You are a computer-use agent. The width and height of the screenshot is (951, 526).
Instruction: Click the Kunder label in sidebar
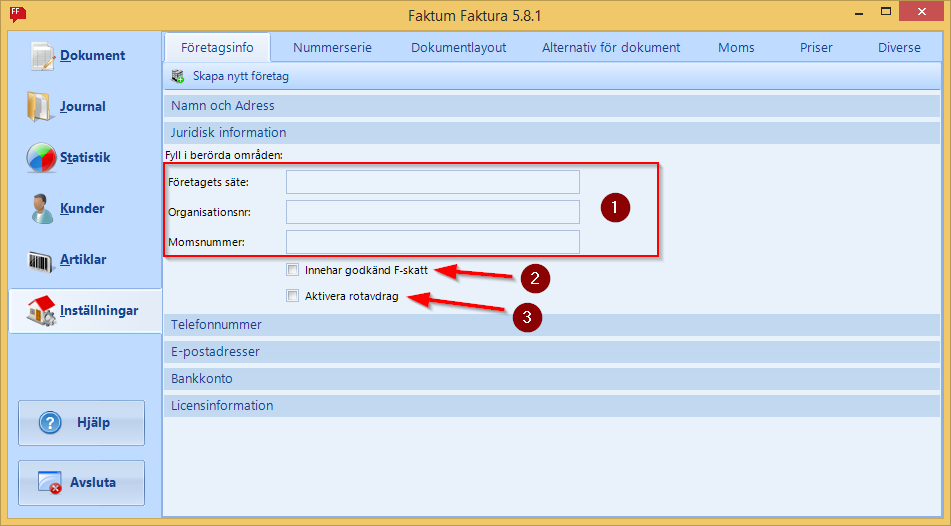pos(82,209)
